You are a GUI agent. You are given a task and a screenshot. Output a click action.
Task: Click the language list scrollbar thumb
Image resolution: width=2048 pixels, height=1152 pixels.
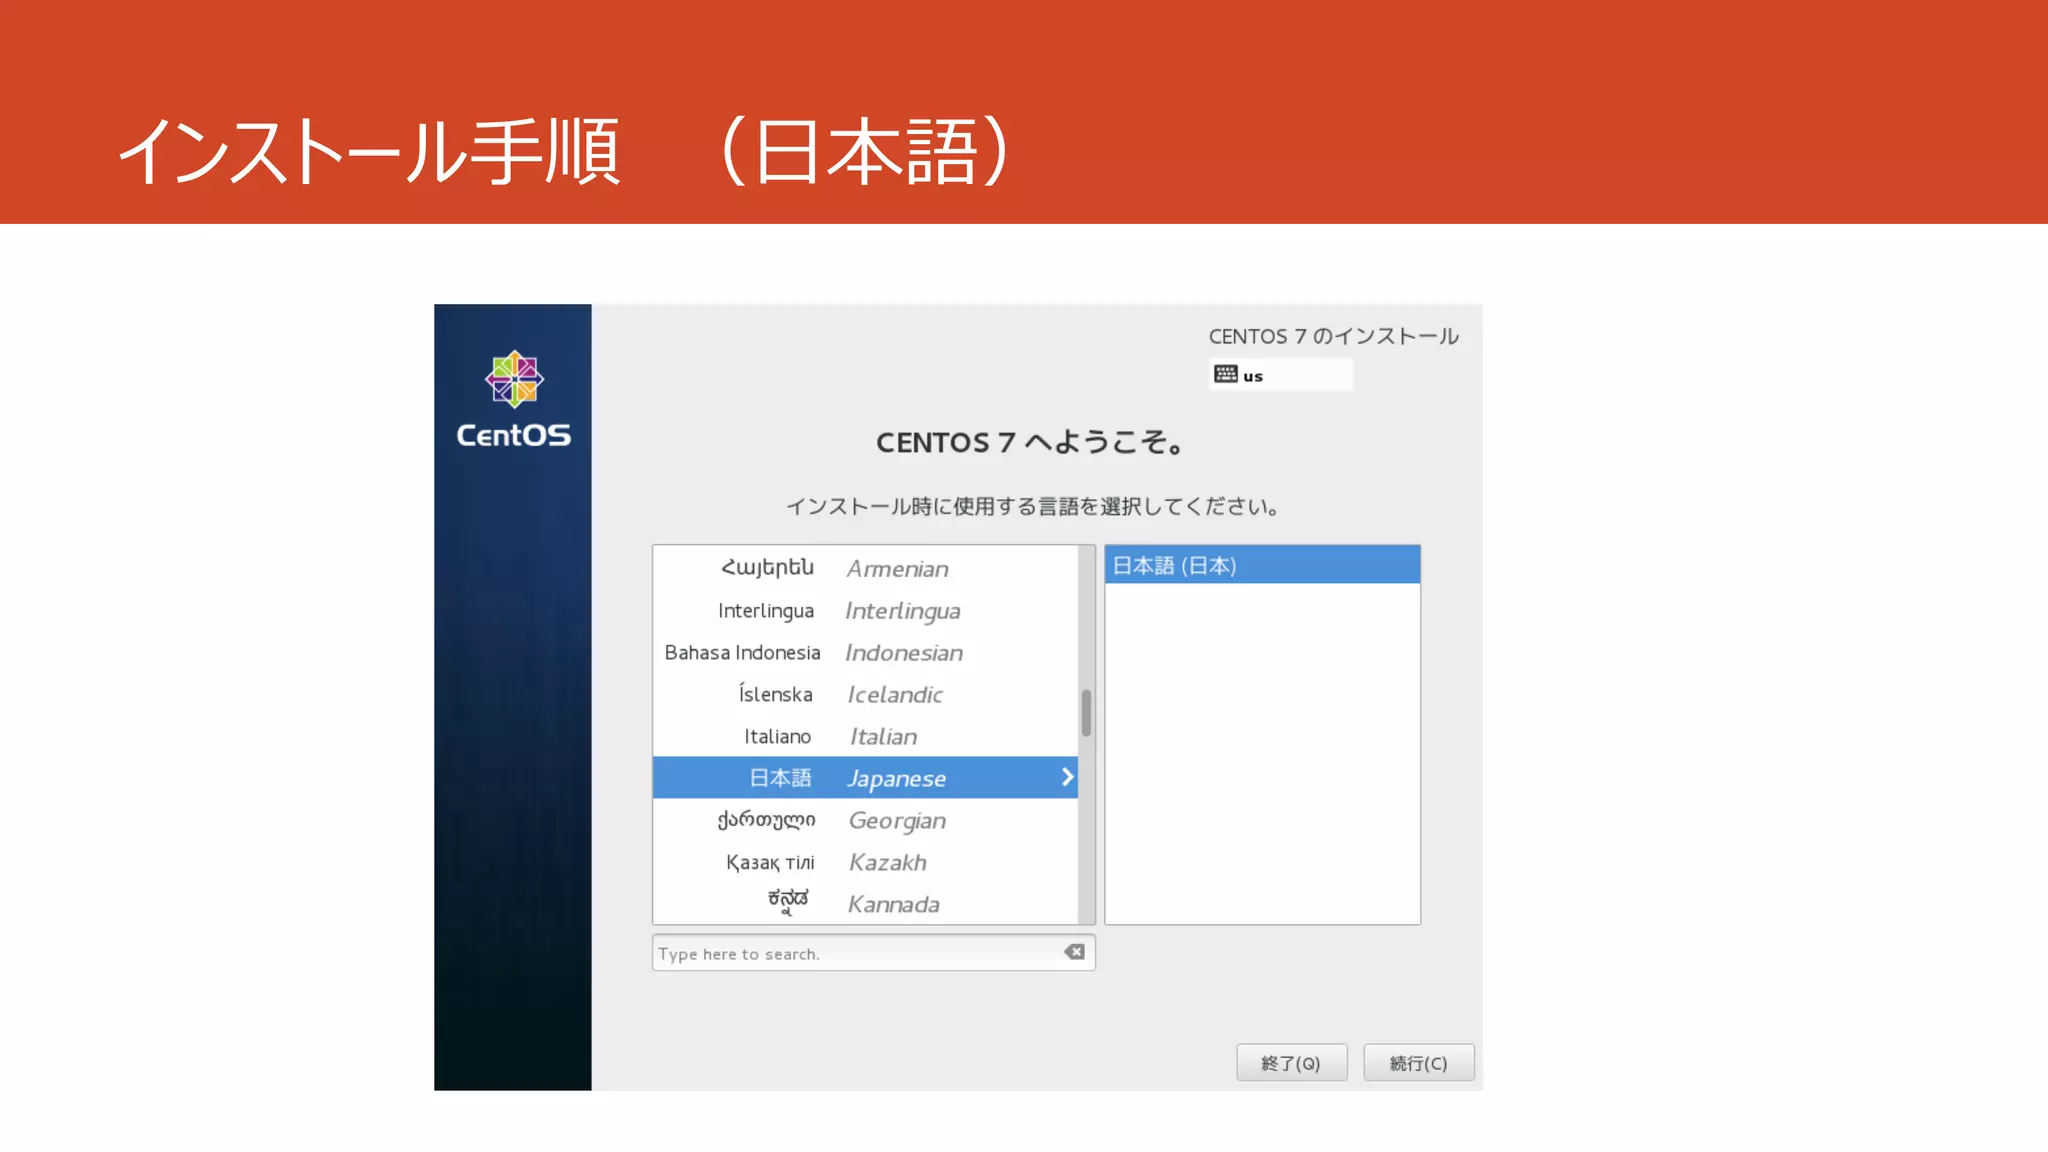1086,713
